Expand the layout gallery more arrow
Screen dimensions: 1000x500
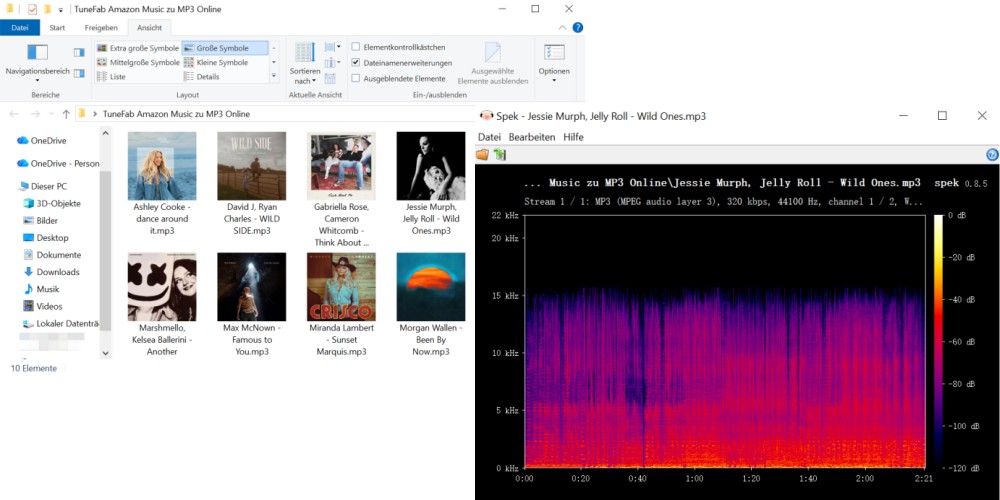pyautogui.click(x=274, y=77)
